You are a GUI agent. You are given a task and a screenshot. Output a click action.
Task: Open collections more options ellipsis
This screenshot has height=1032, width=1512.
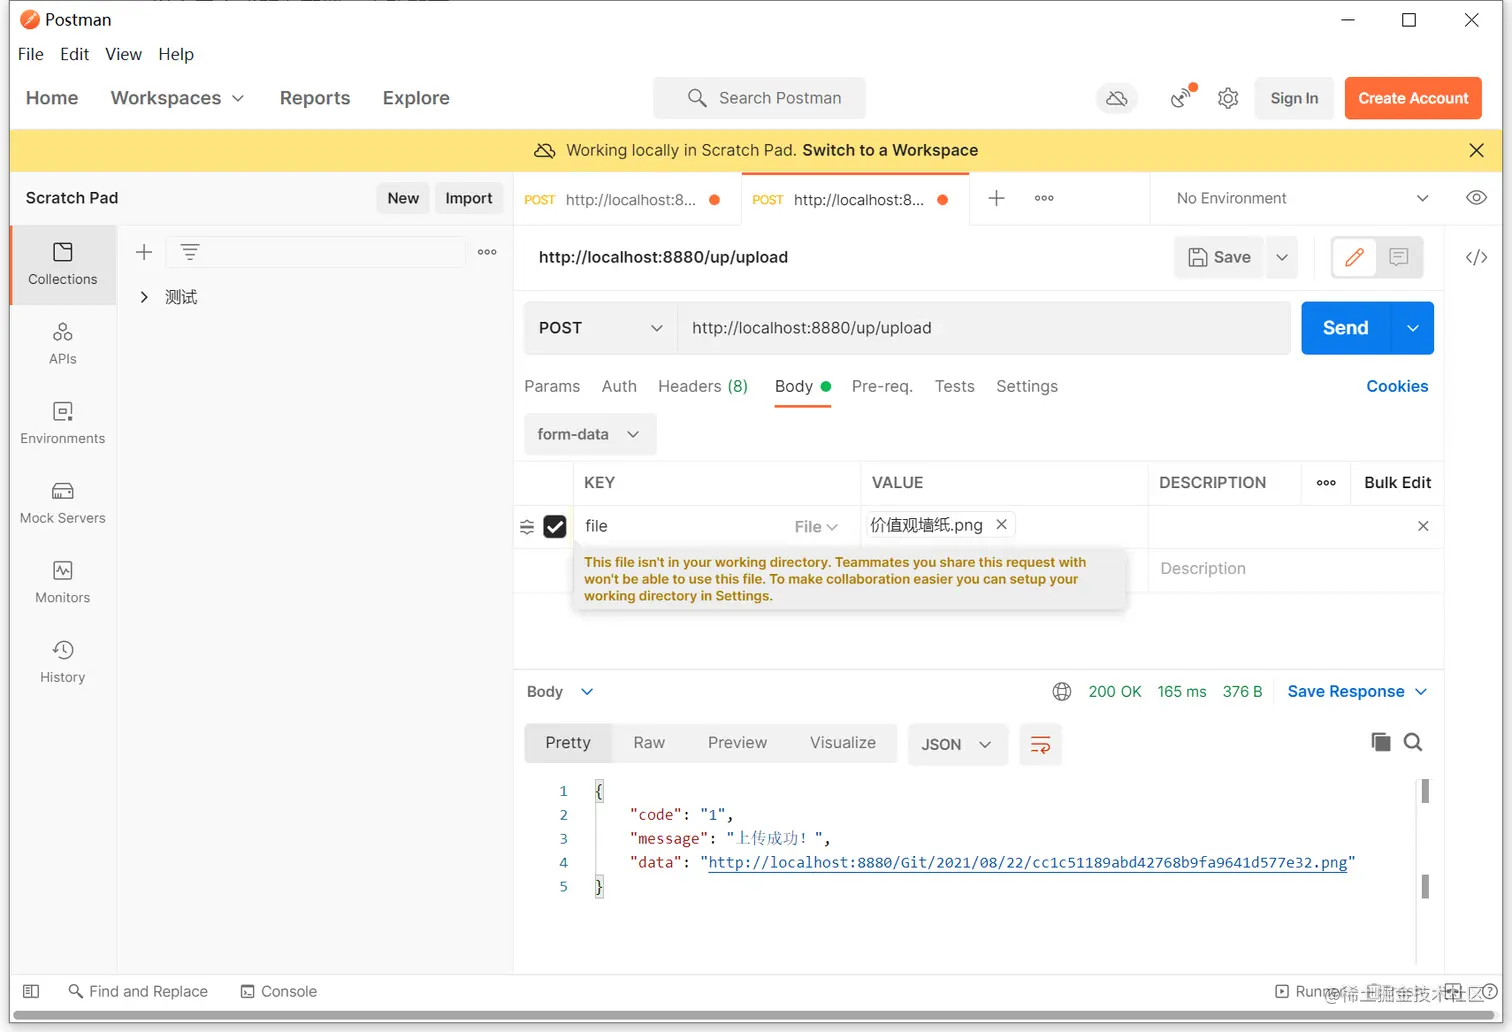(487, 252)
